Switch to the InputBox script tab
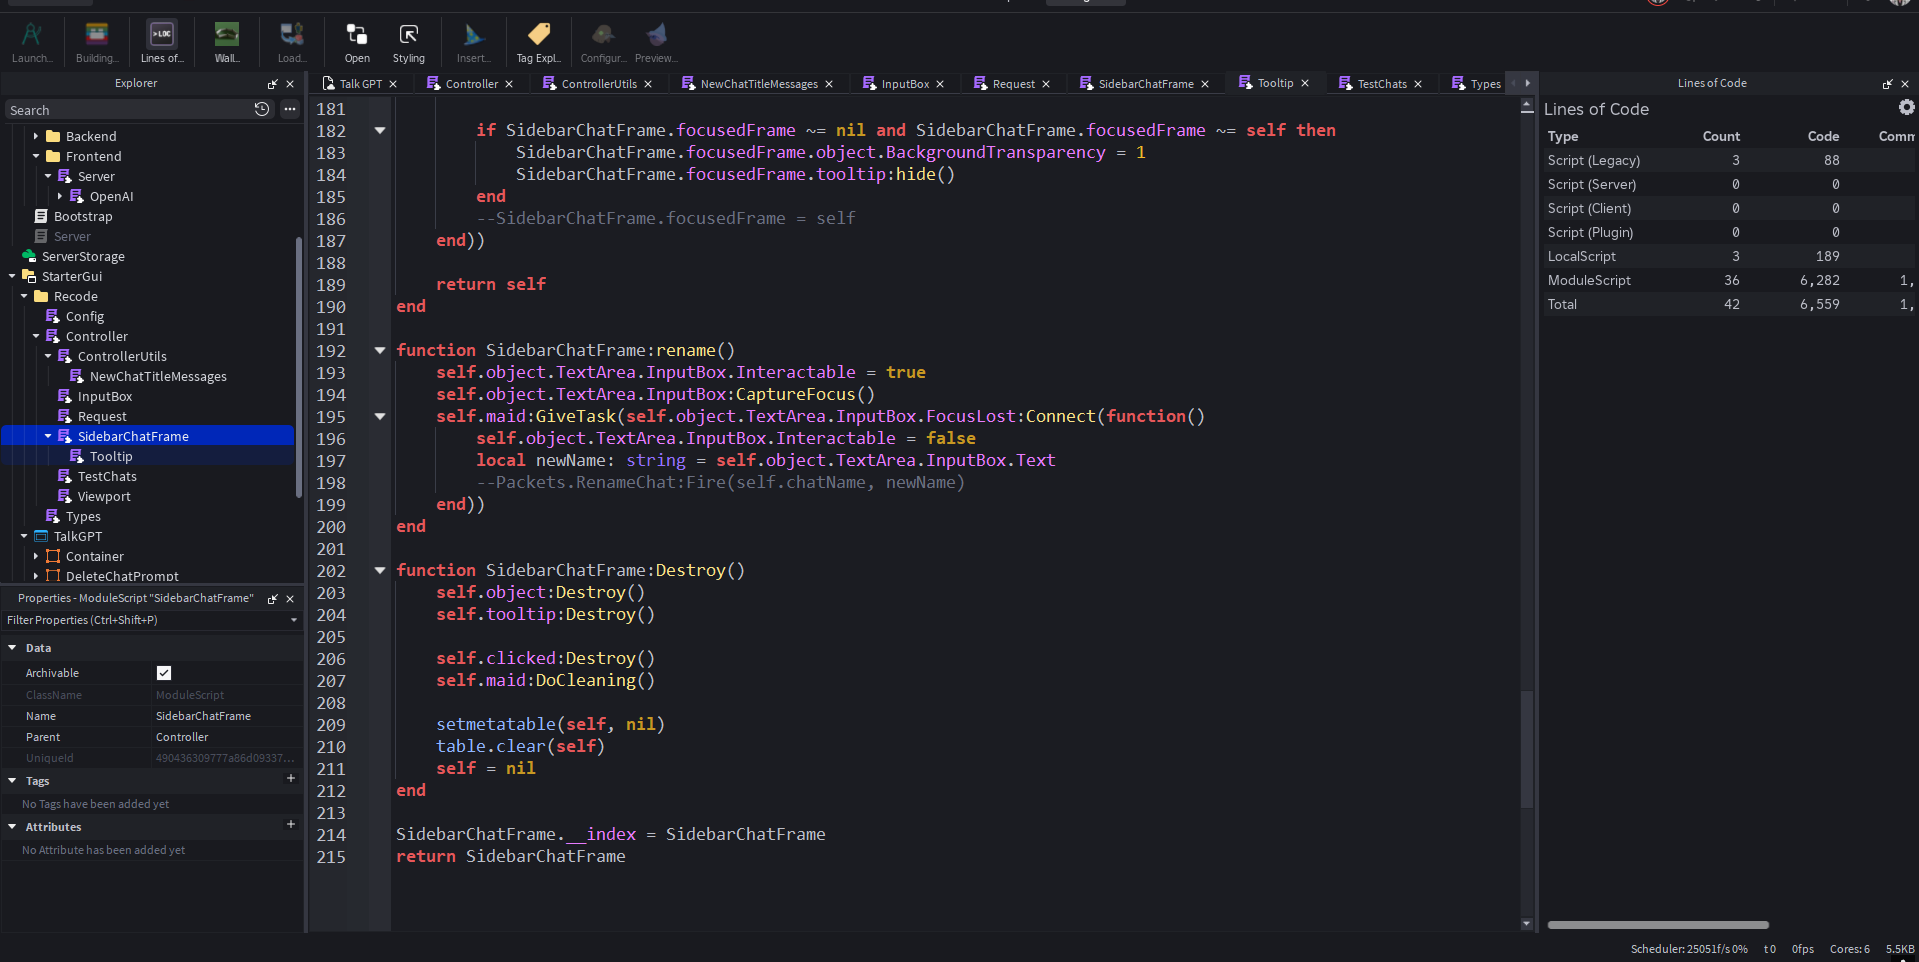The width and height of the screenshot is (1919, 962). pos(904,84)
